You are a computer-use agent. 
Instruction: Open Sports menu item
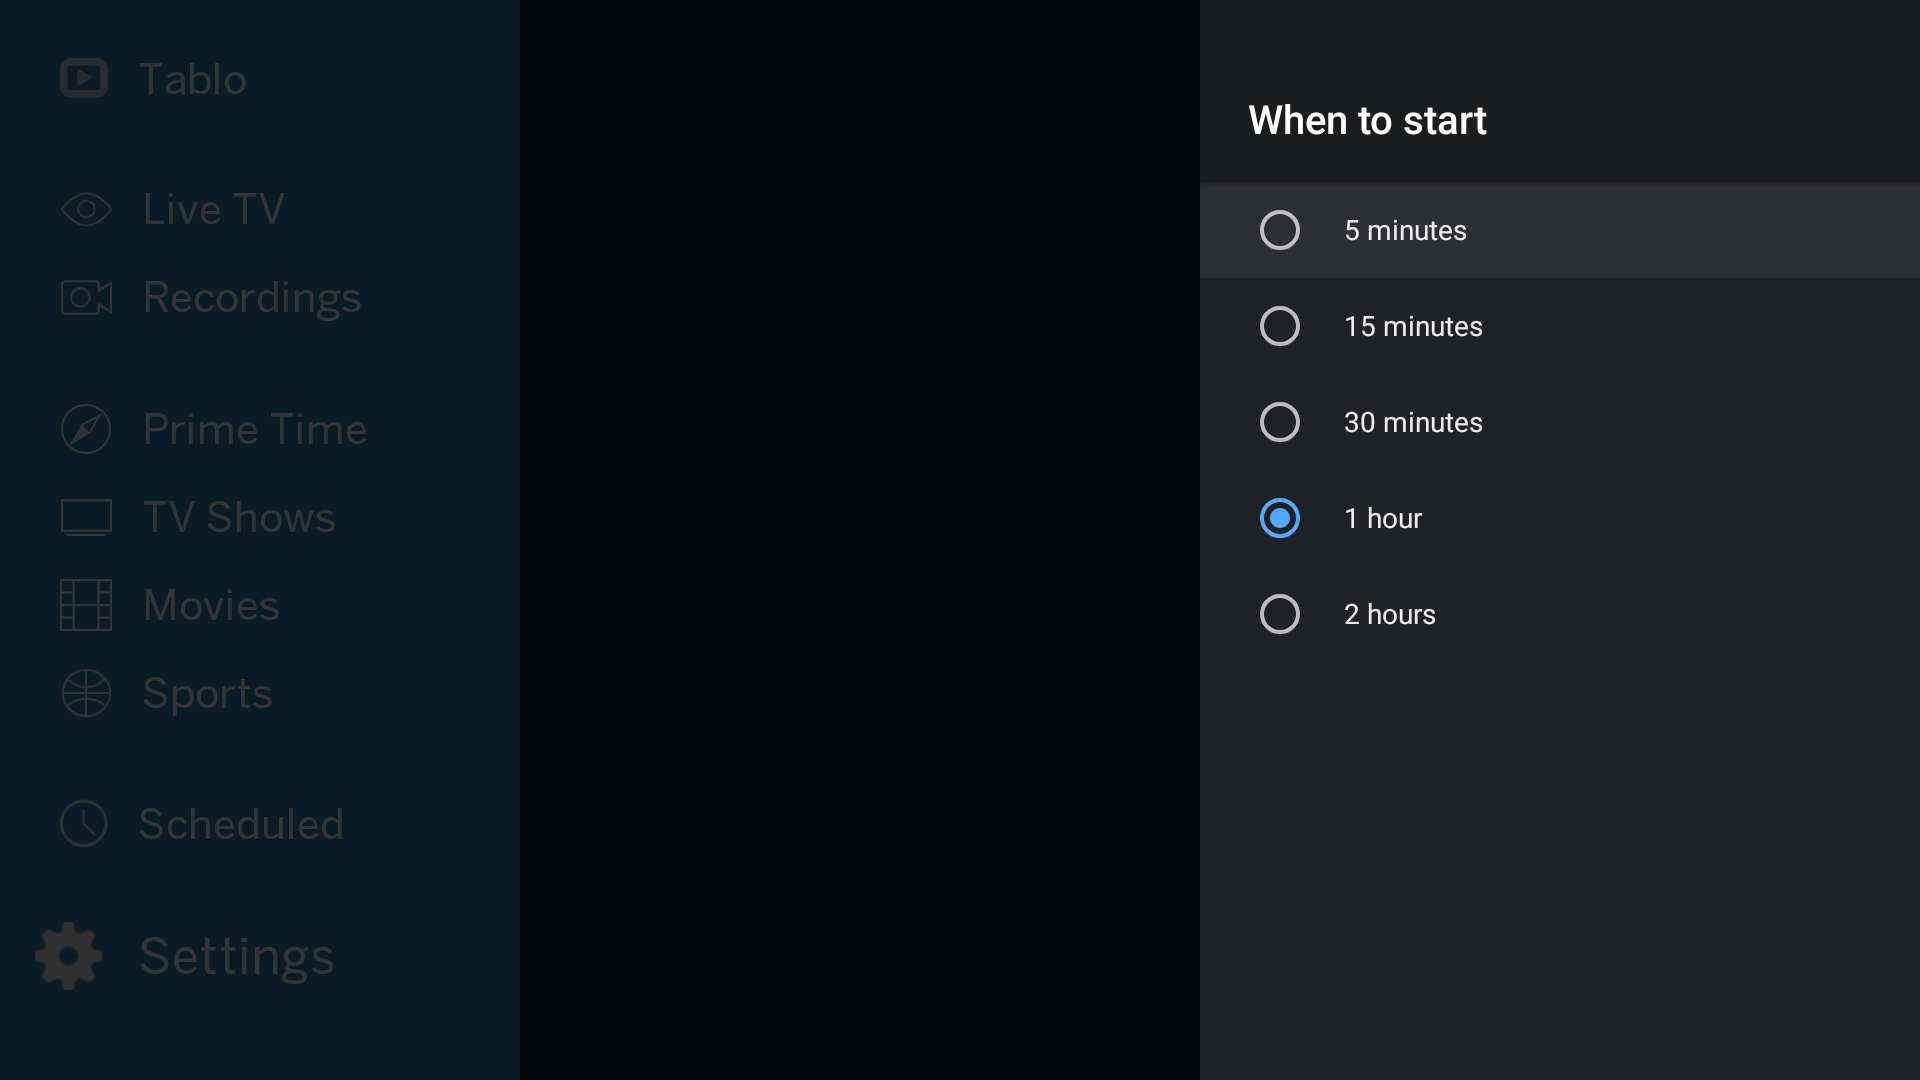click(x=207, y=694)
